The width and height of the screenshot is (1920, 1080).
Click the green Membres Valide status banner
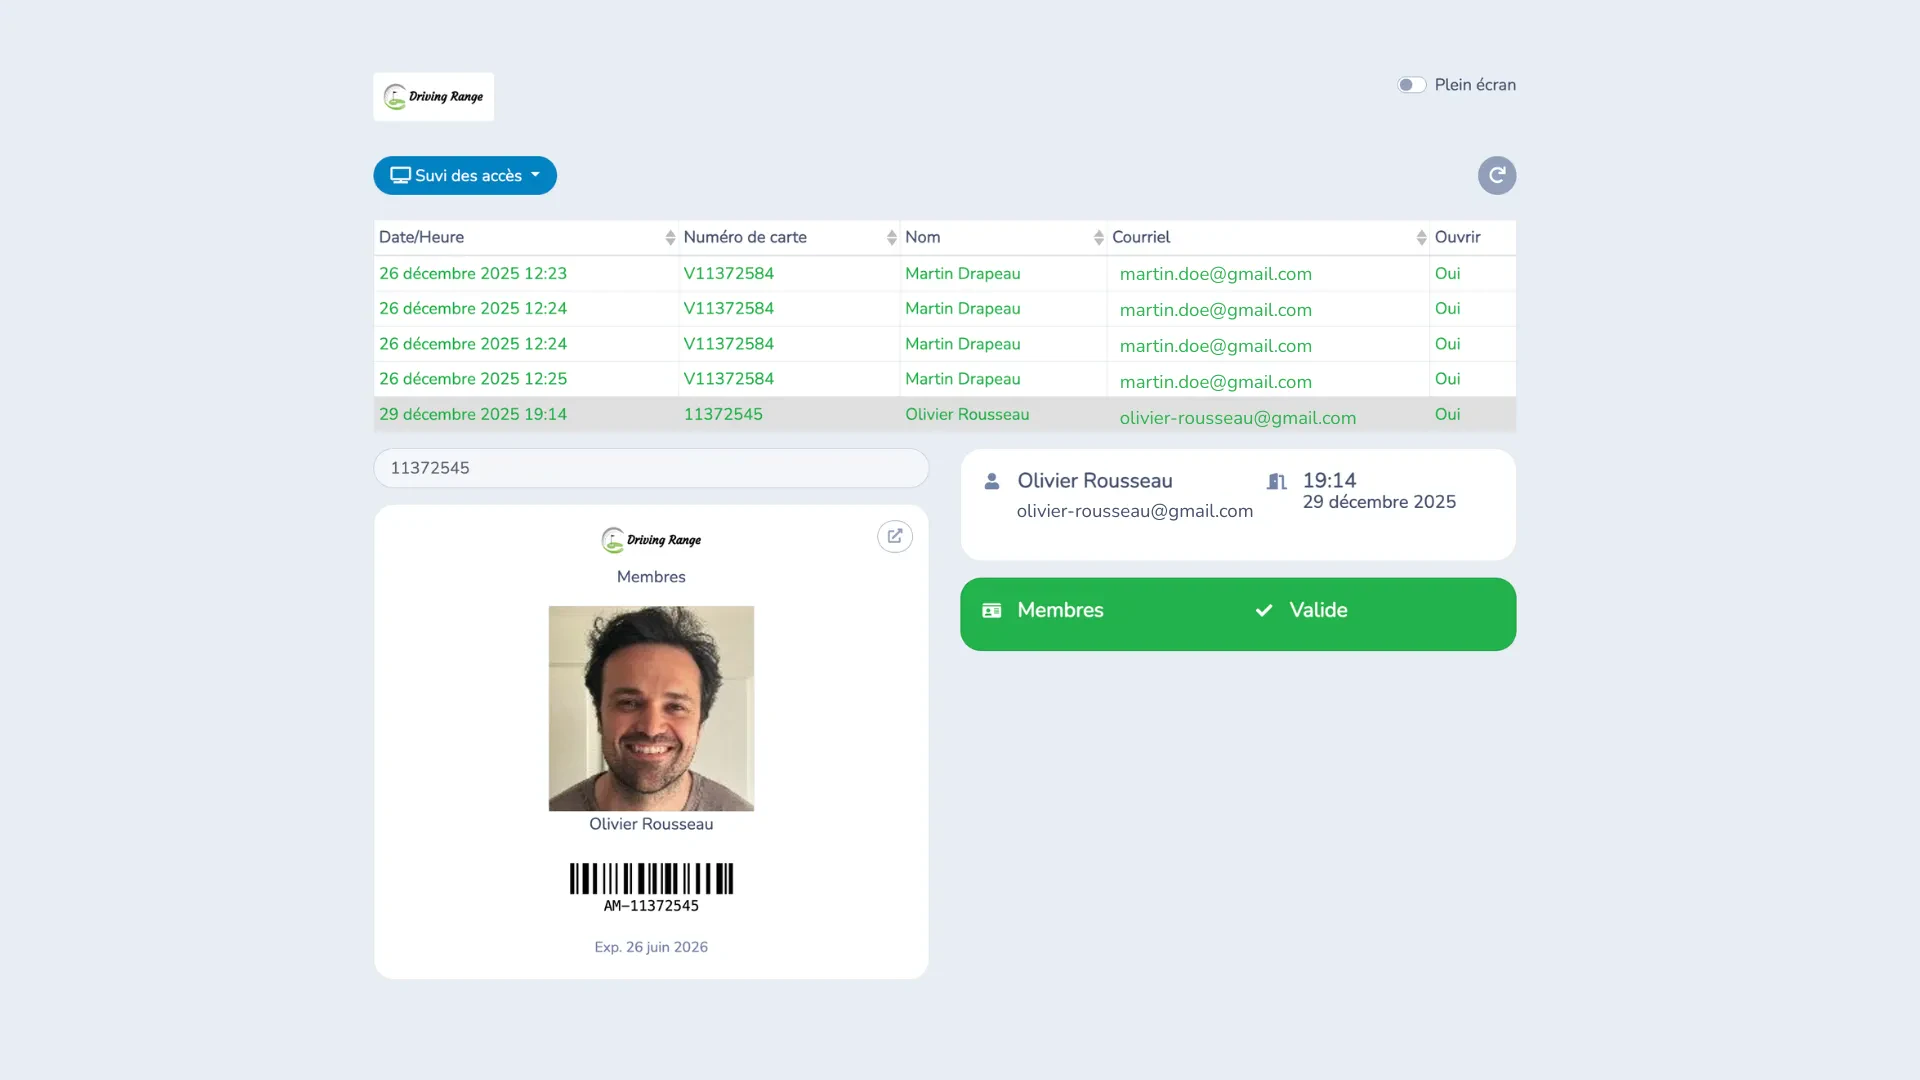click(x=1238, y=614)
